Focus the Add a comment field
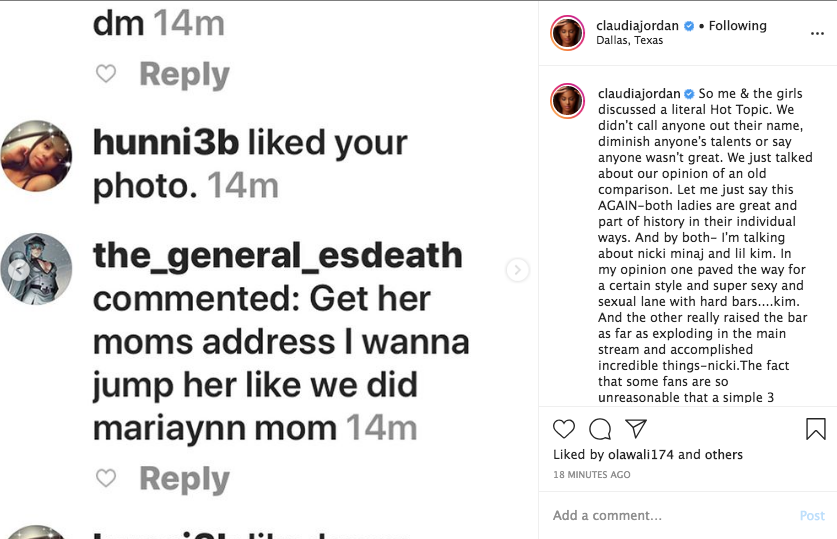The width and height of the screenshot is (837, 539). 670,515
